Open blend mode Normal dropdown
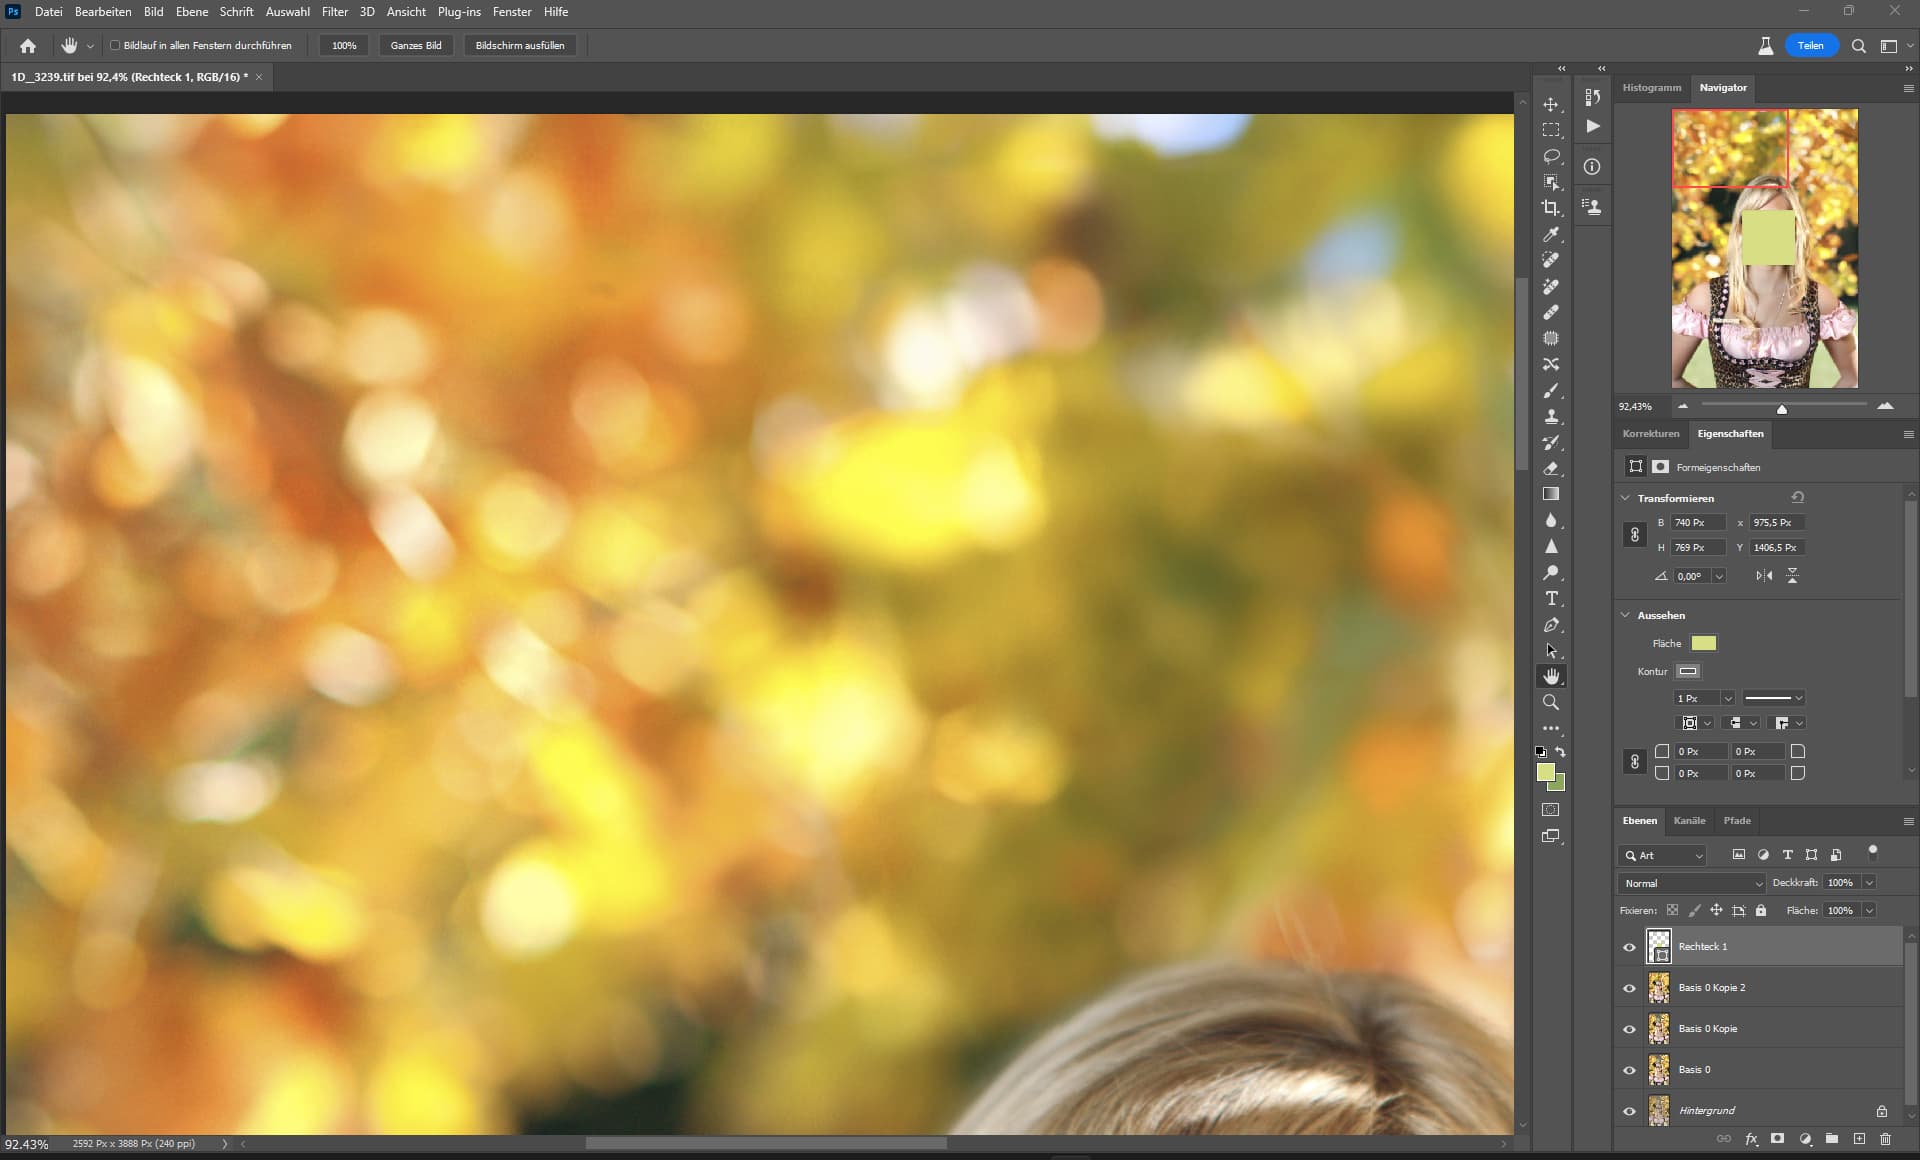1920x1160 pixels. coord(1692,883)
